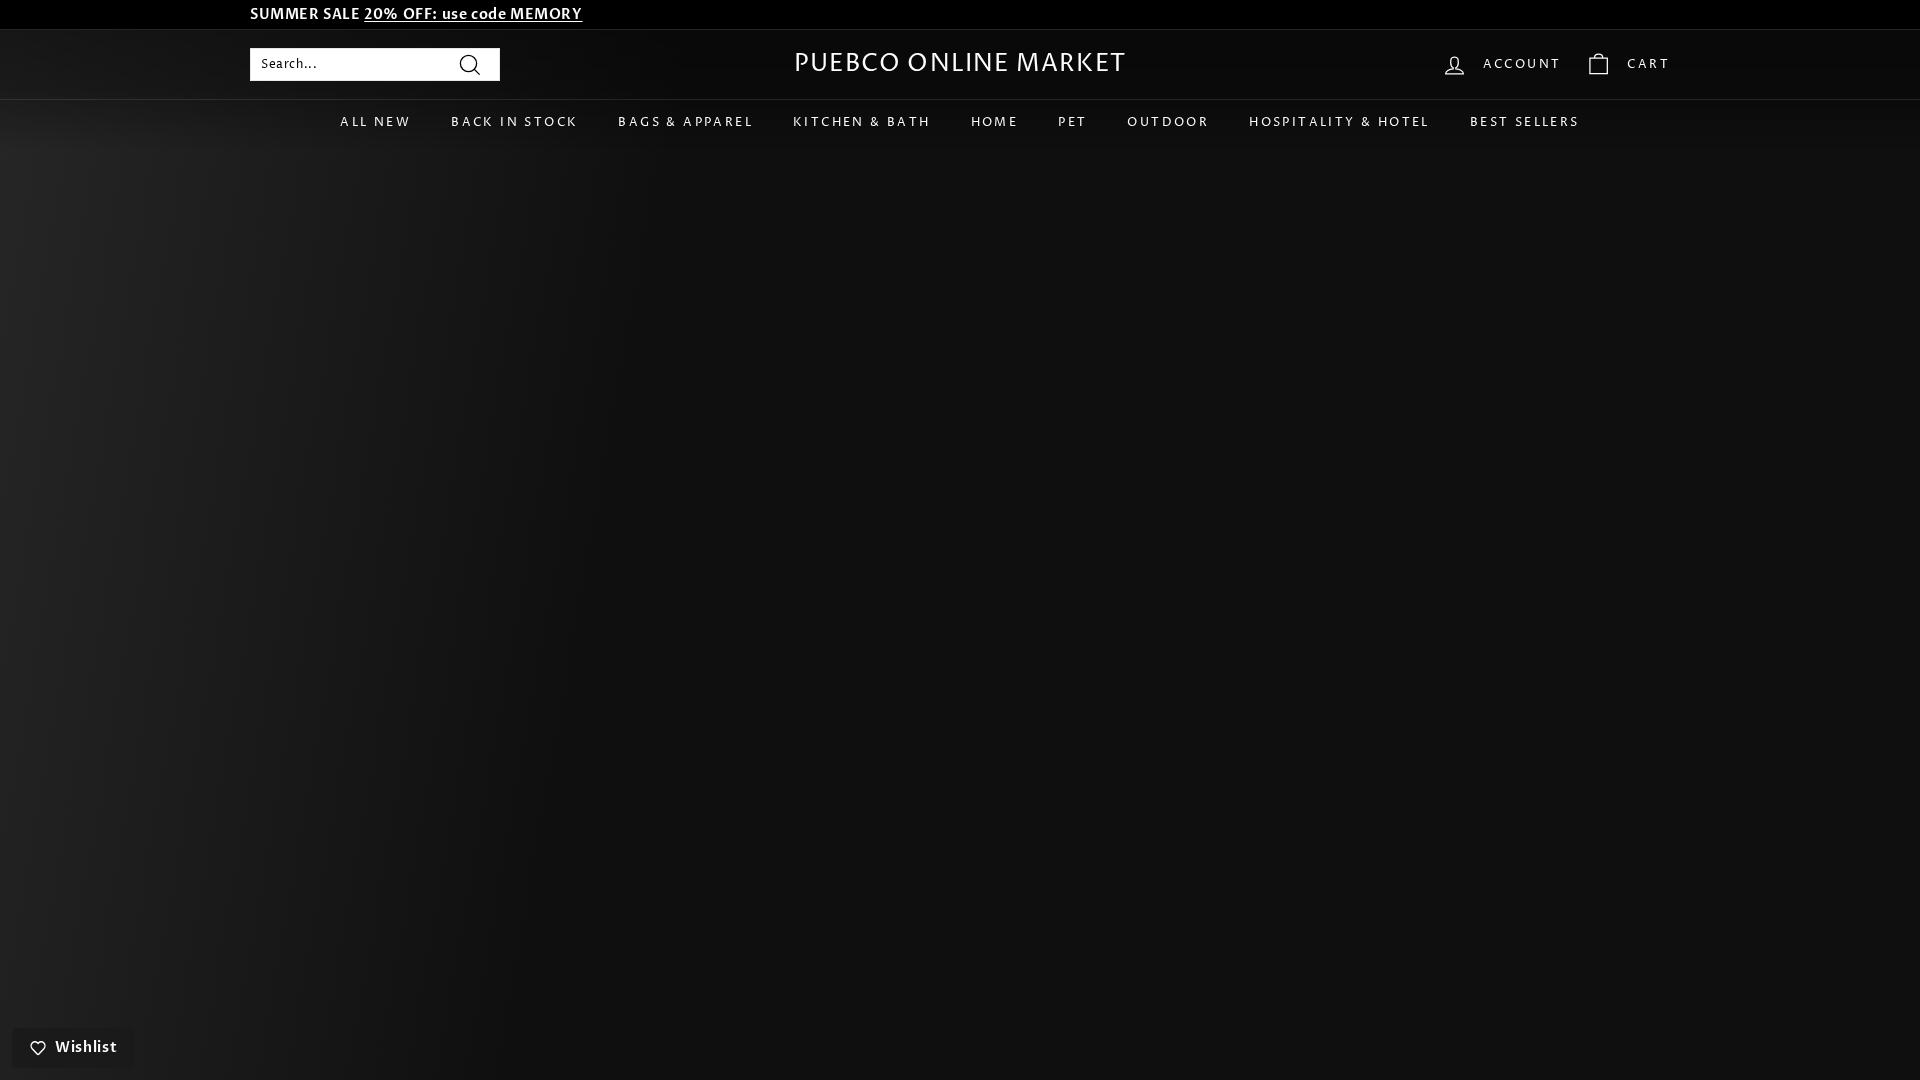Open the BAGS & APPAREL menu

[x=685, y=123]
